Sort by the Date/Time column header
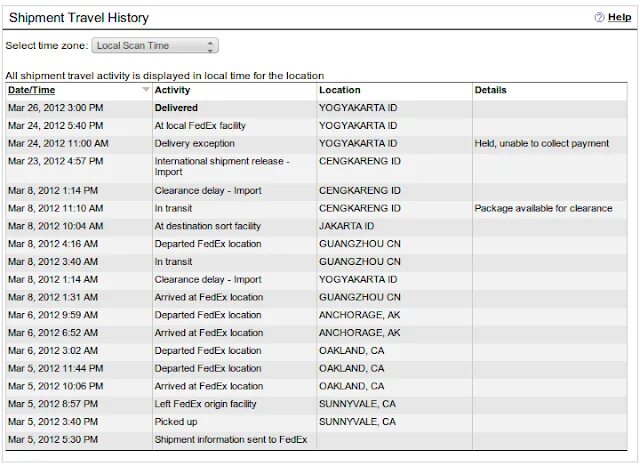The width and height of the screenshot is (640, 466). 31,90
